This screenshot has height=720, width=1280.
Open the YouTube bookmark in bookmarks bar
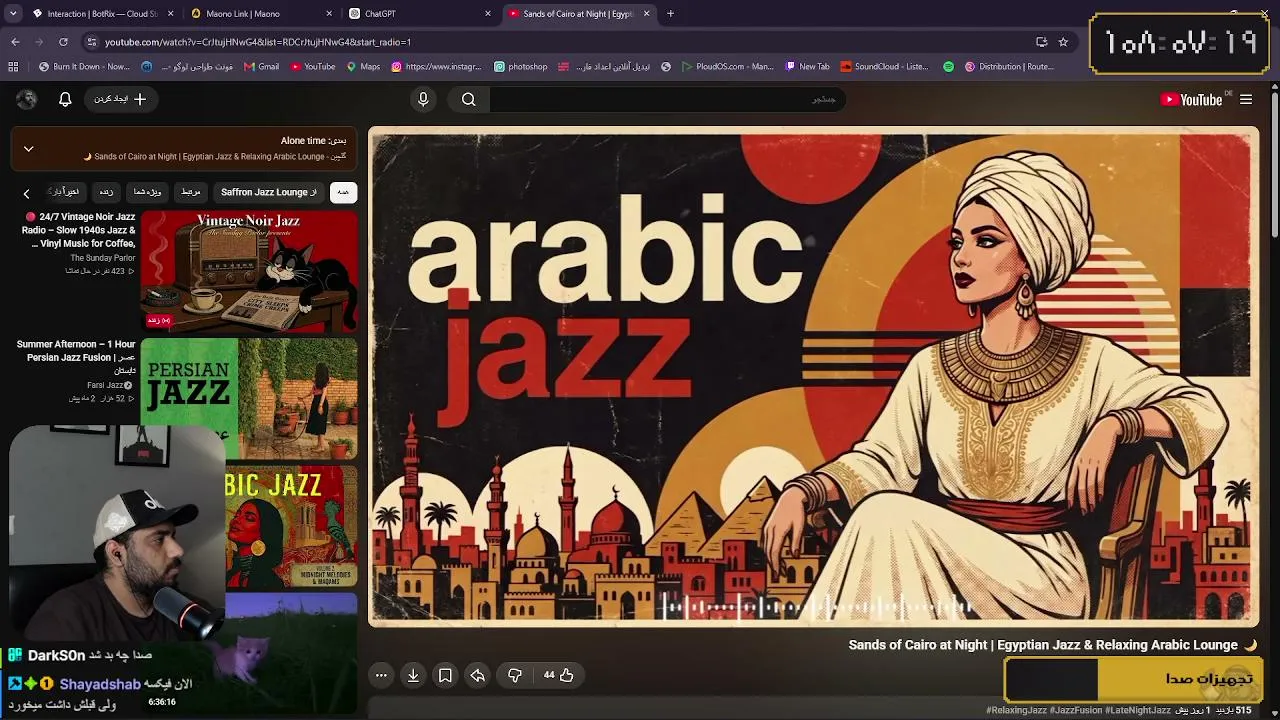312,67
